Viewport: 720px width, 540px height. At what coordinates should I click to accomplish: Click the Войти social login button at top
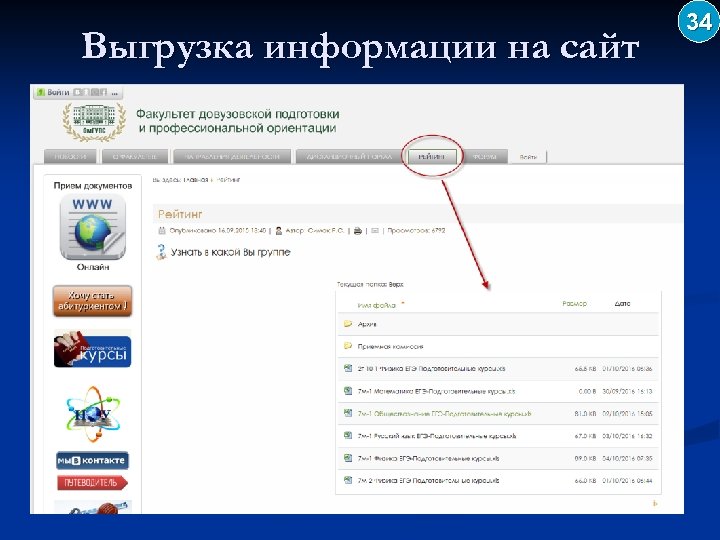point(53,92)
